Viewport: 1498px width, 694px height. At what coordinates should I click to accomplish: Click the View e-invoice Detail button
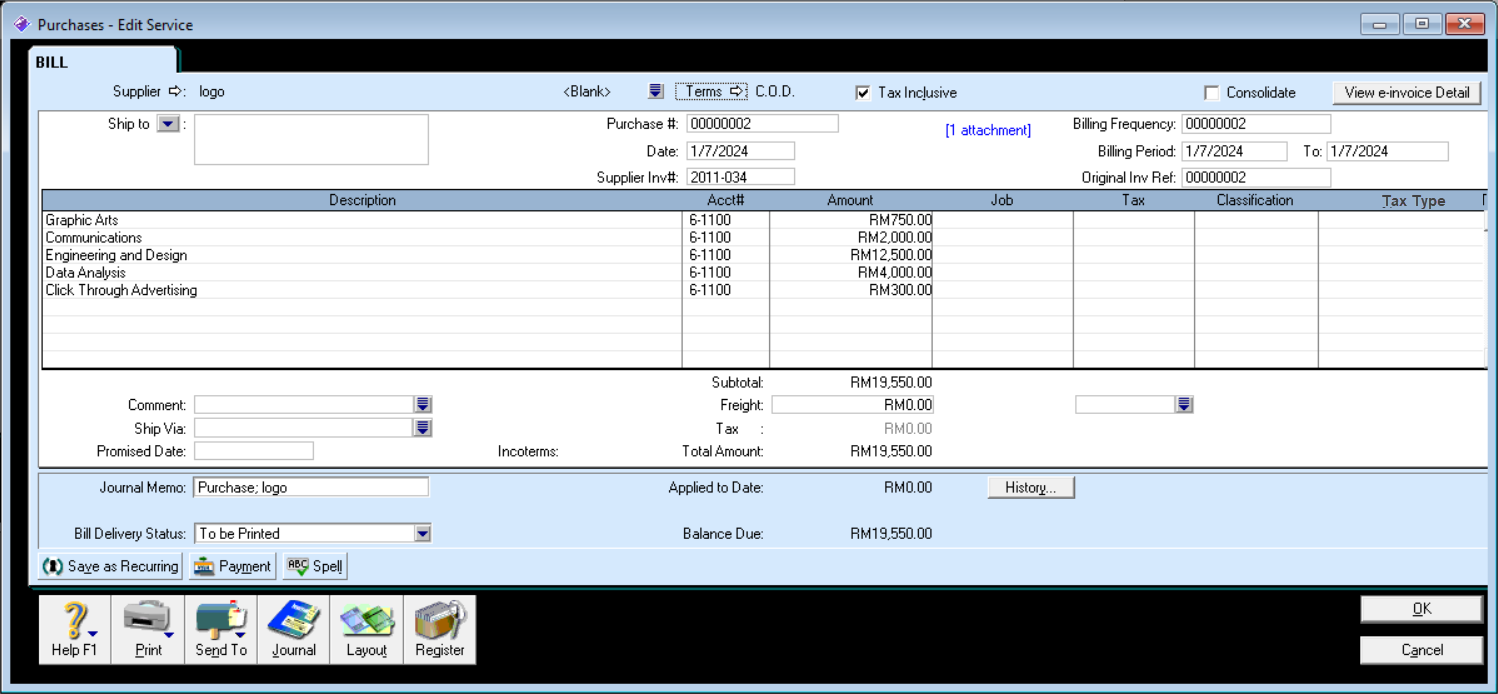tap(1406, 92)
